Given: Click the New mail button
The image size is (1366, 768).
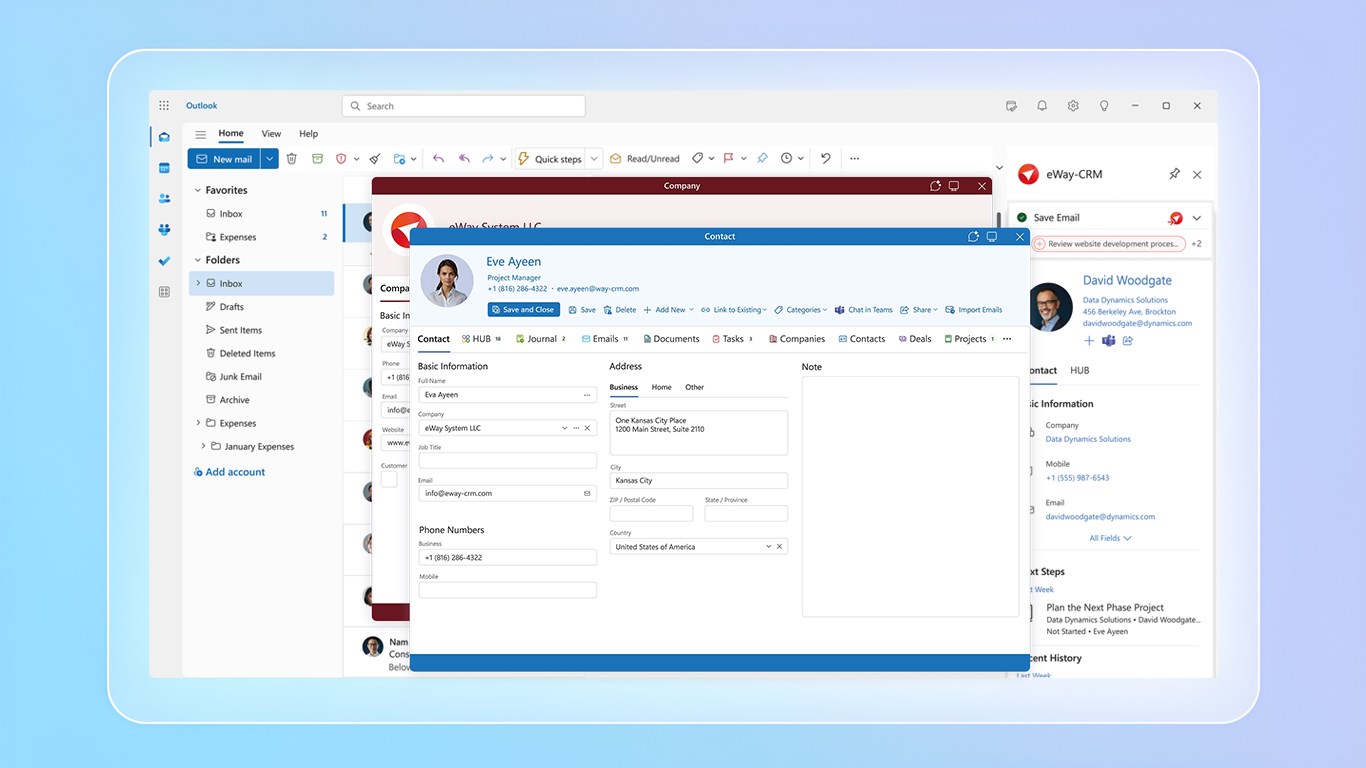Looking at the screenshot, I should tap(224, 158).
